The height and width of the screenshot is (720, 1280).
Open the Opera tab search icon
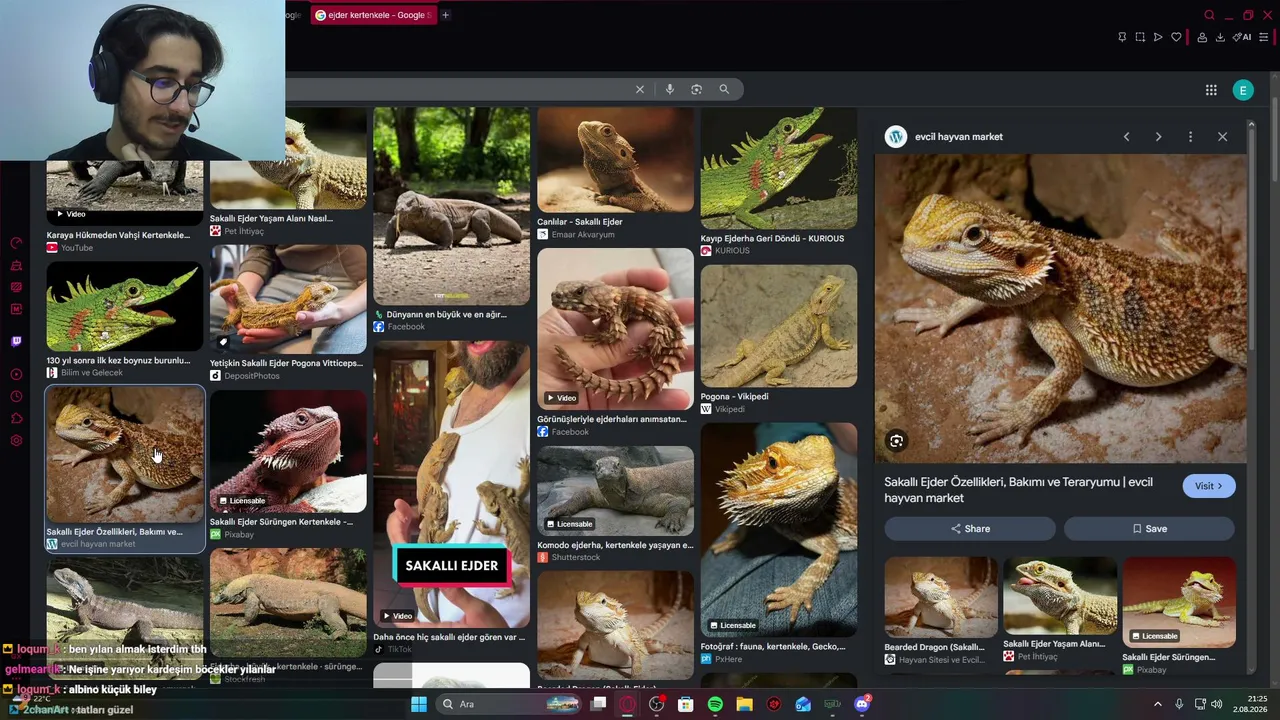(x=1209, y=15)
